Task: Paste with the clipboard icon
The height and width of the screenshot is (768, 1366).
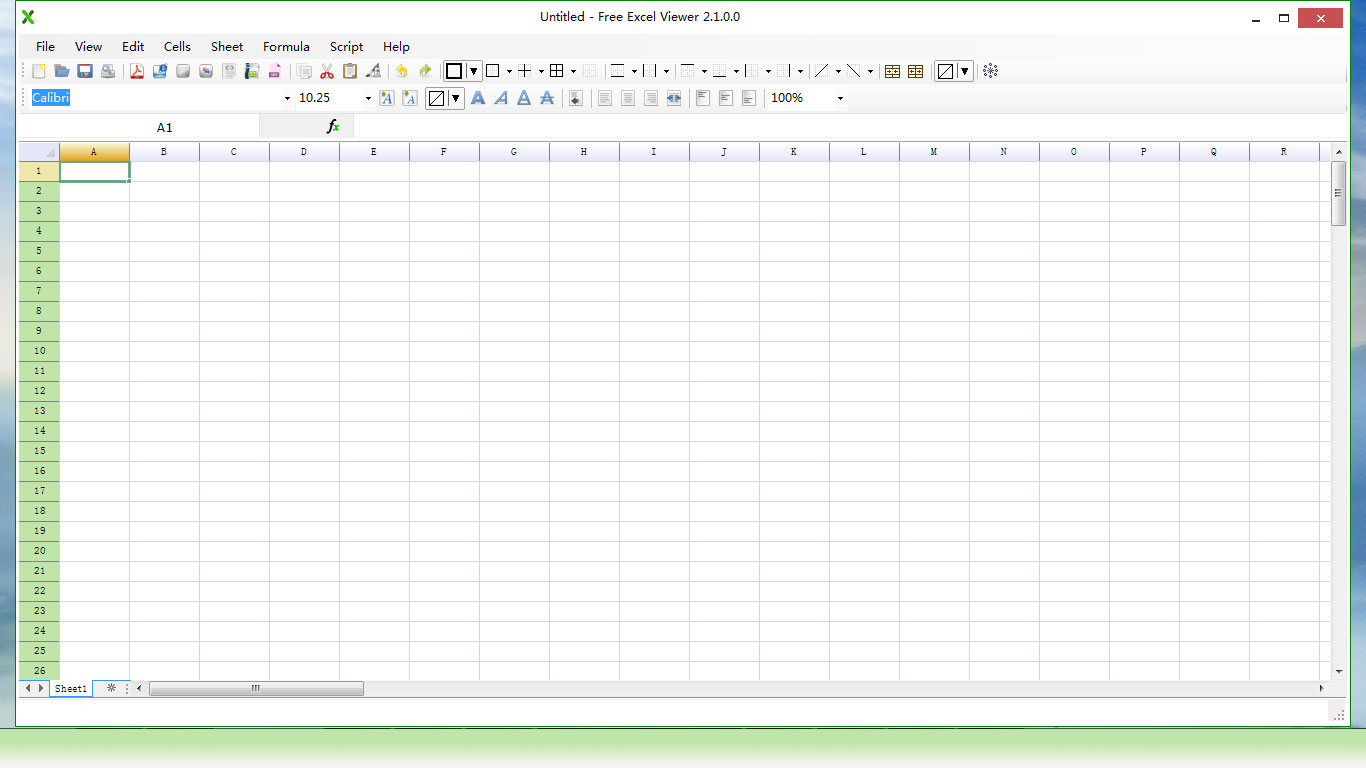Action: [350, 71]
